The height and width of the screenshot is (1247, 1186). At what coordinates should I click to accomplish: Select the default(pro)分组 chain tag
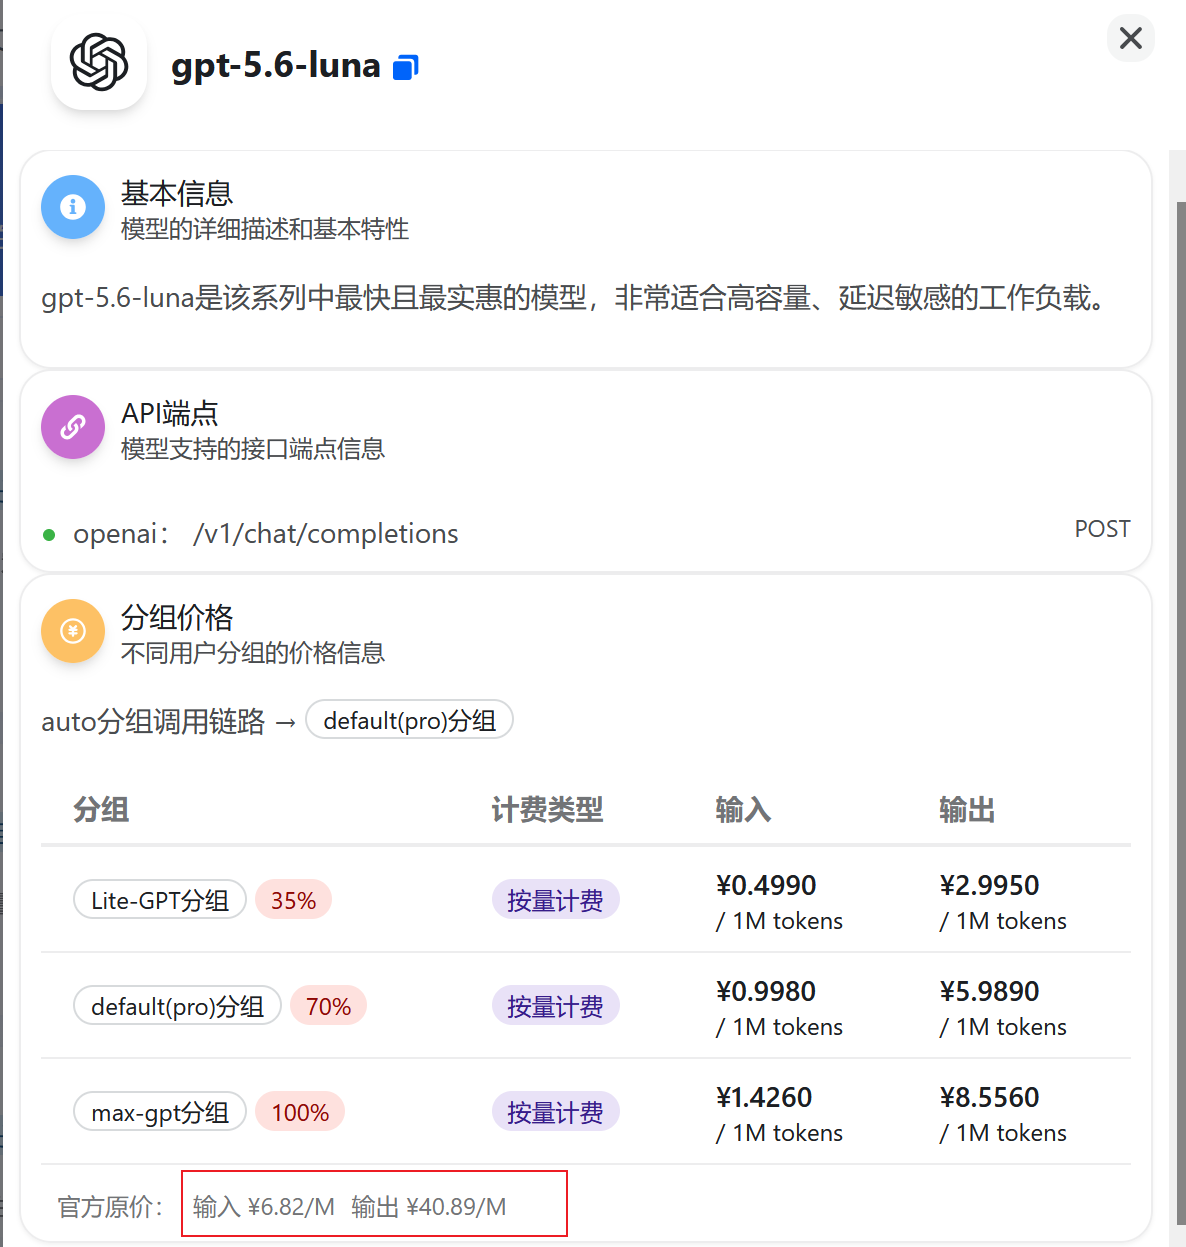(x=409, y=720)
